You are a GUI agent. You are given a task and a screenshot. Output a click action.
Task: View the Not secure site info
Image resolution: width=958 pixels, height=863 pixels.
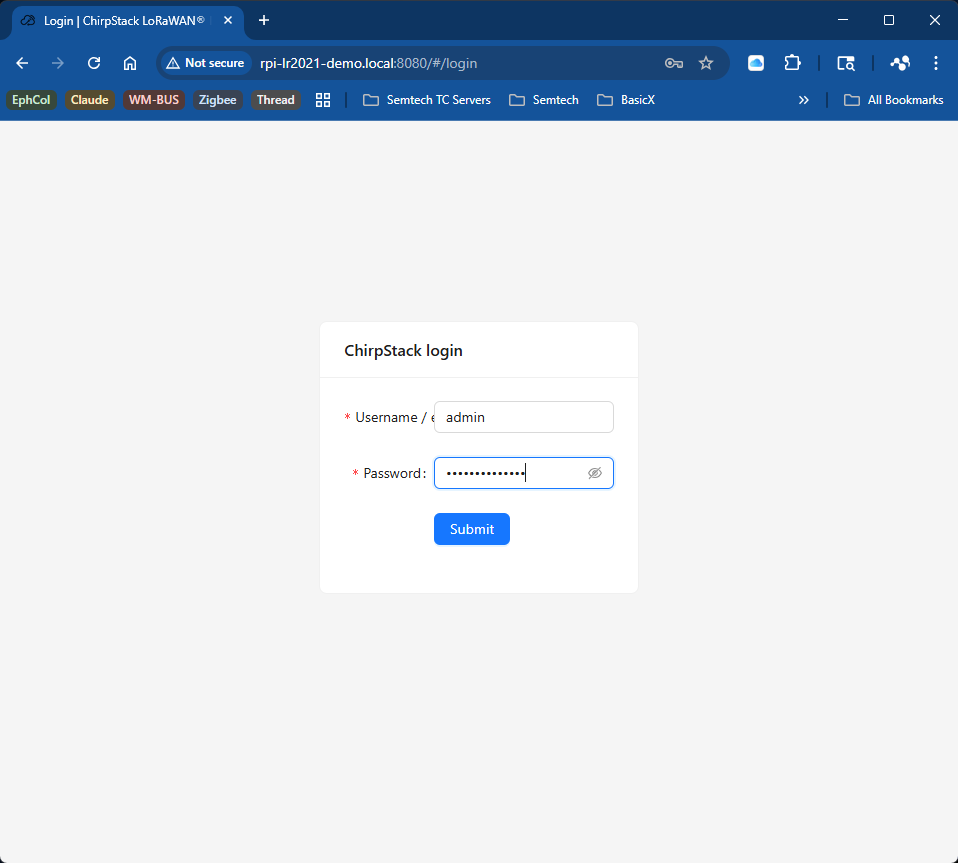(205, 63)
